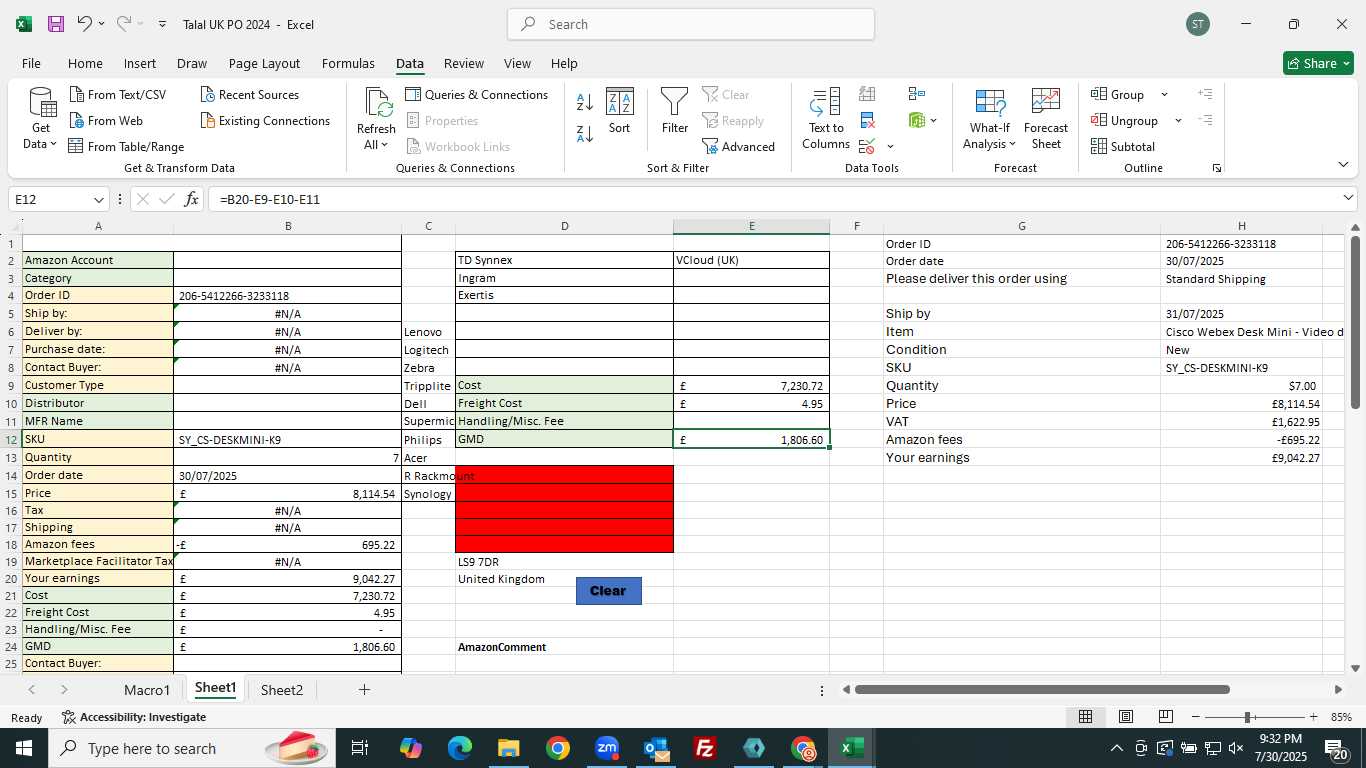Switch to the Insert tab
Viewport: 1366px width, 768px height.
[x=140, y=63]
